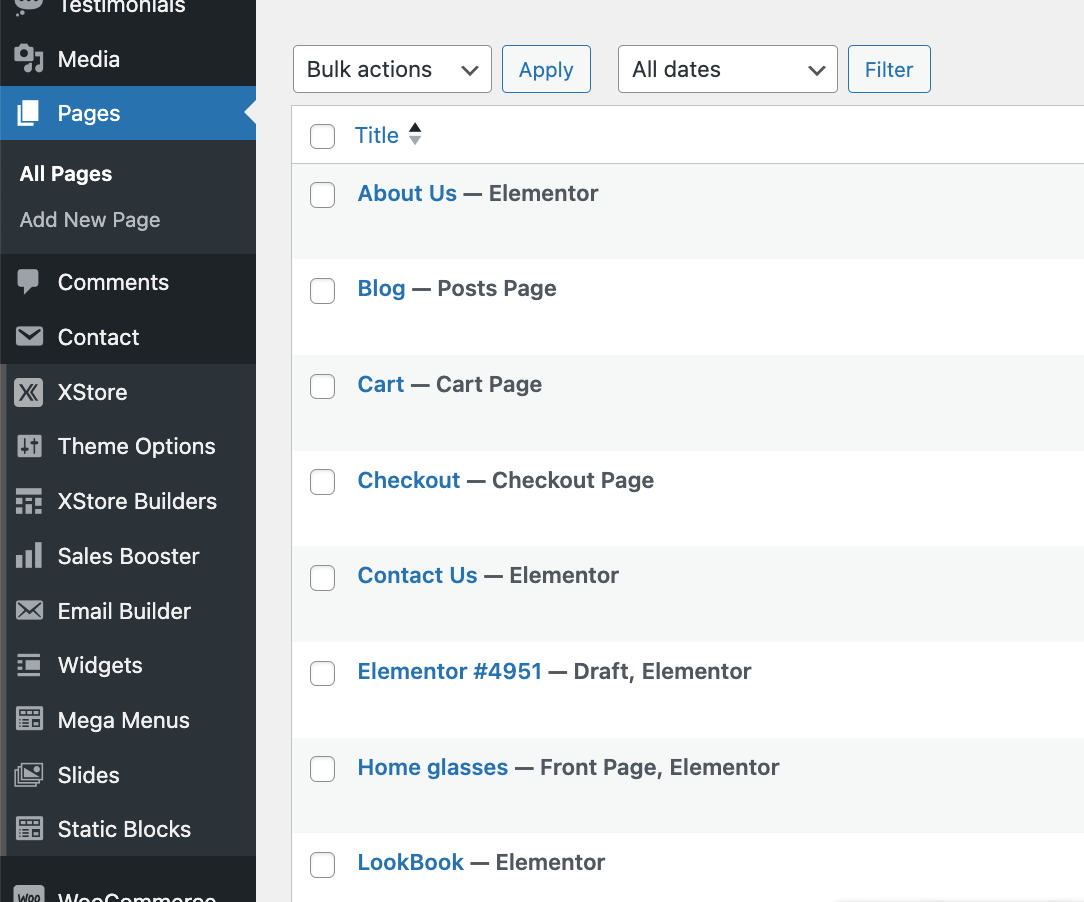Click the "Draft, Elementor" status text

click(x=662, y=671)
